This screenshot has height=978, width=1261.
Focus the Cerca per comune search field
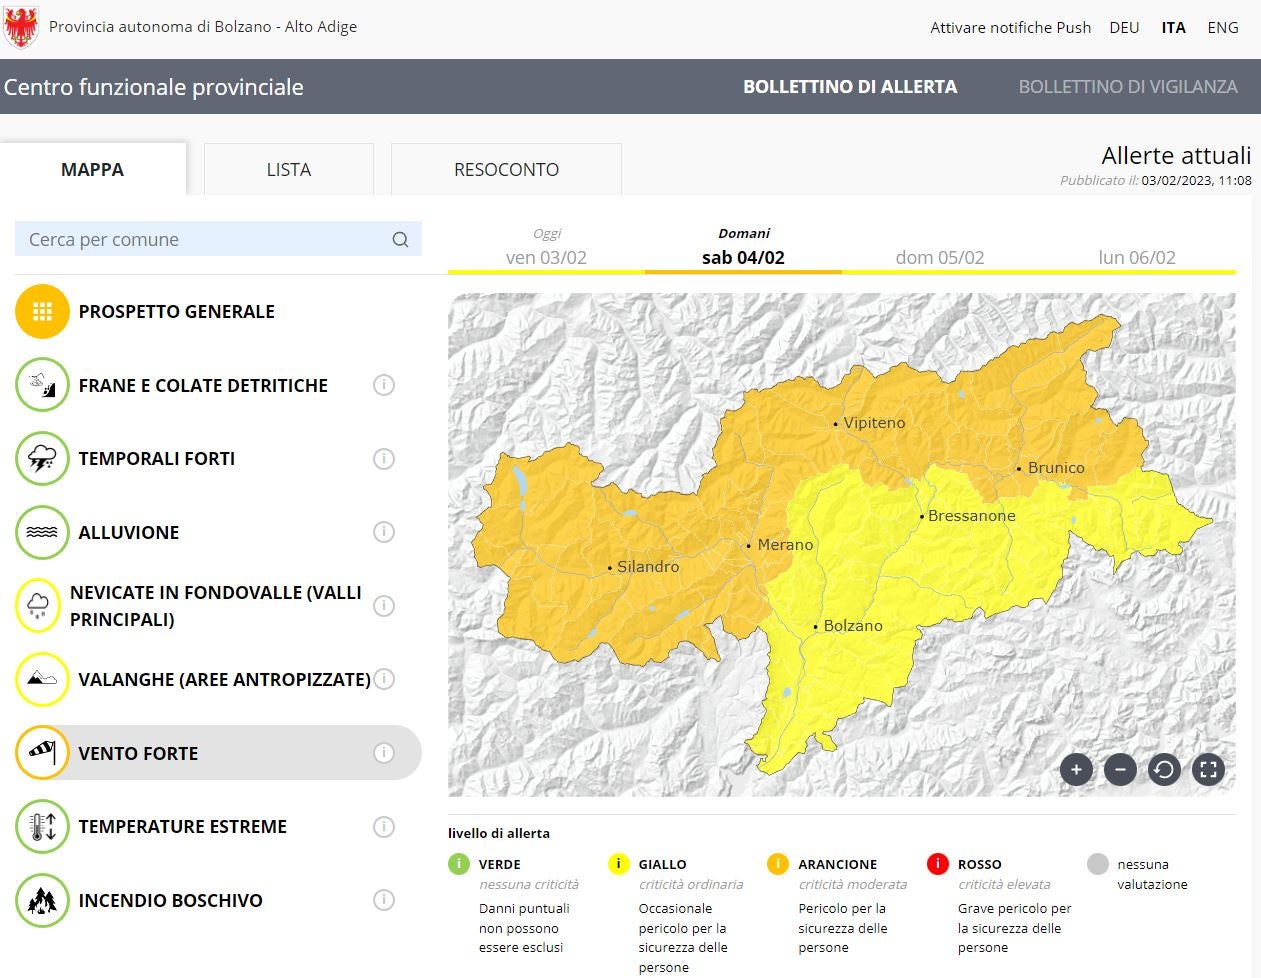205,240
